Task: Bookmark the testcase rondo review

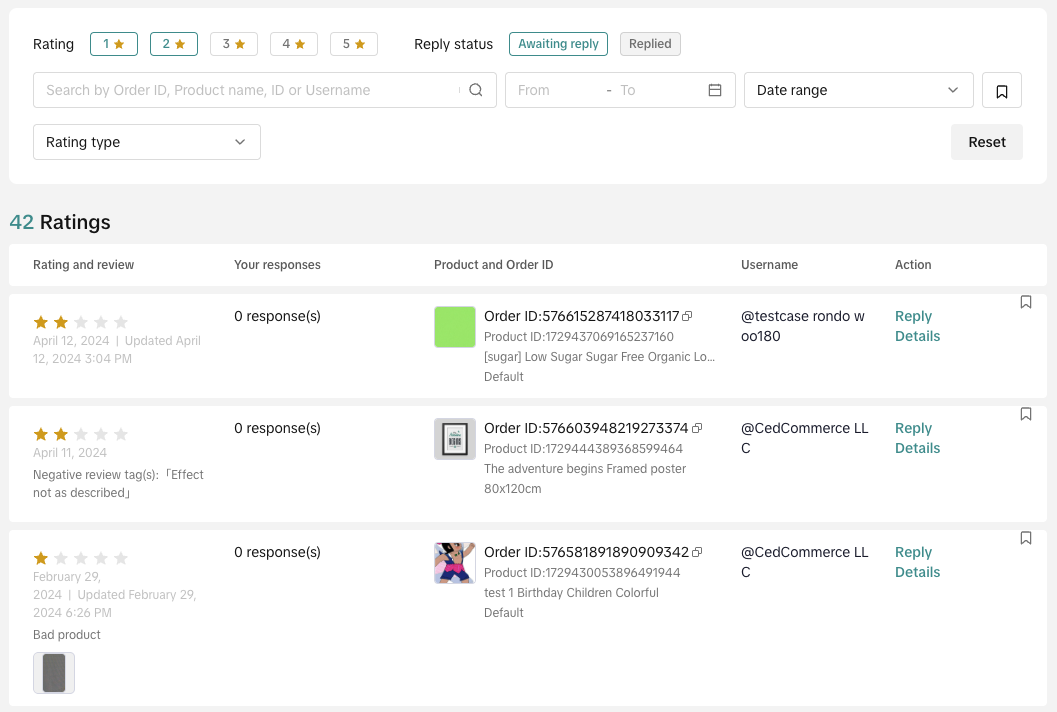Action: point(1025,302)
